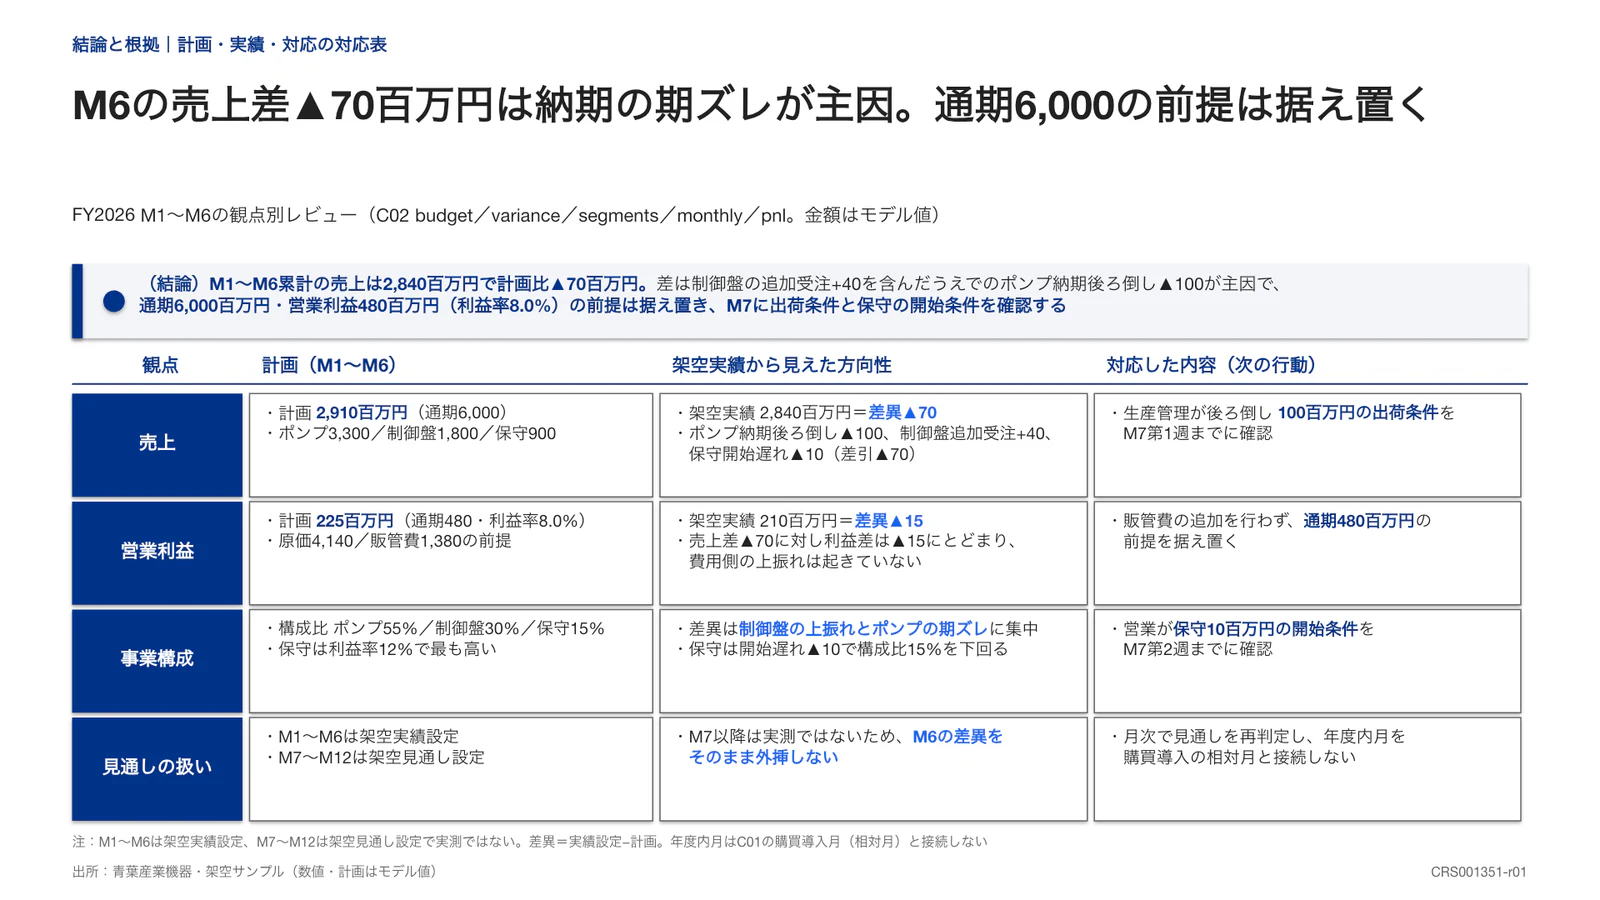Click document code CRS001351-r01

coord(1478,872)
